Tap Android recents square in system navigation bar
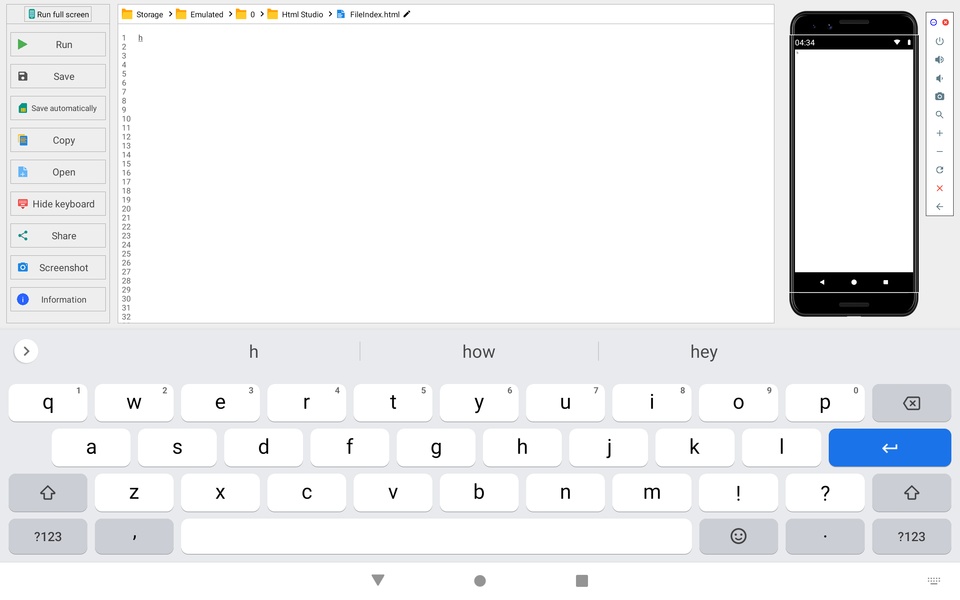Image resolution: width=960 pixels, height=600 pixels. click(582, 580)
